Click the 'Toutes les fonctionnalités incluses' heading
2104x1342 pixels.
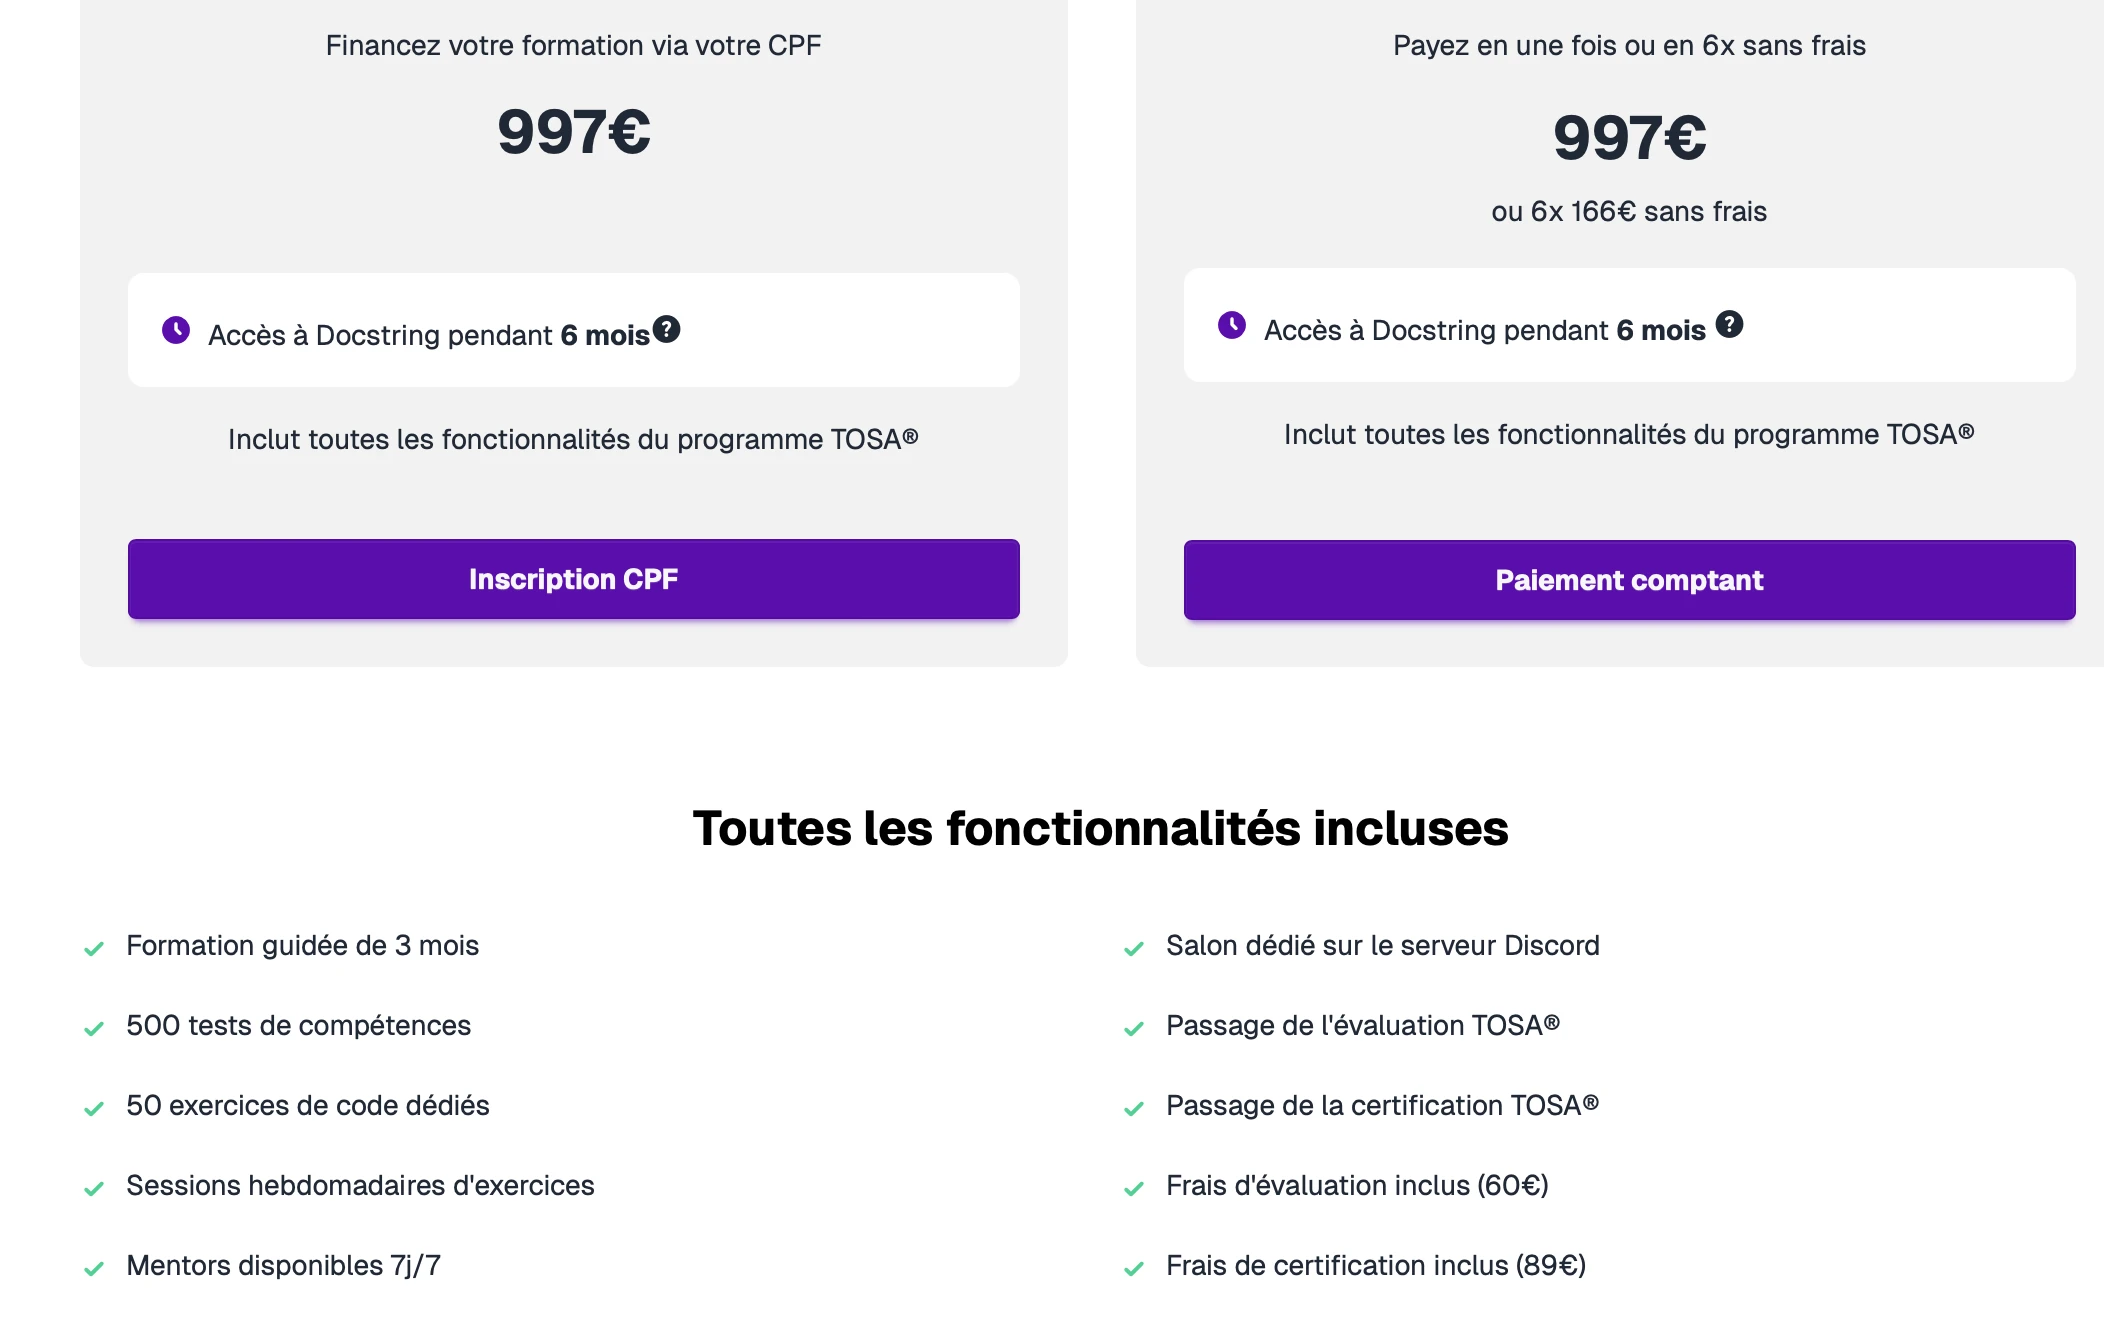tap(1100, 828)
